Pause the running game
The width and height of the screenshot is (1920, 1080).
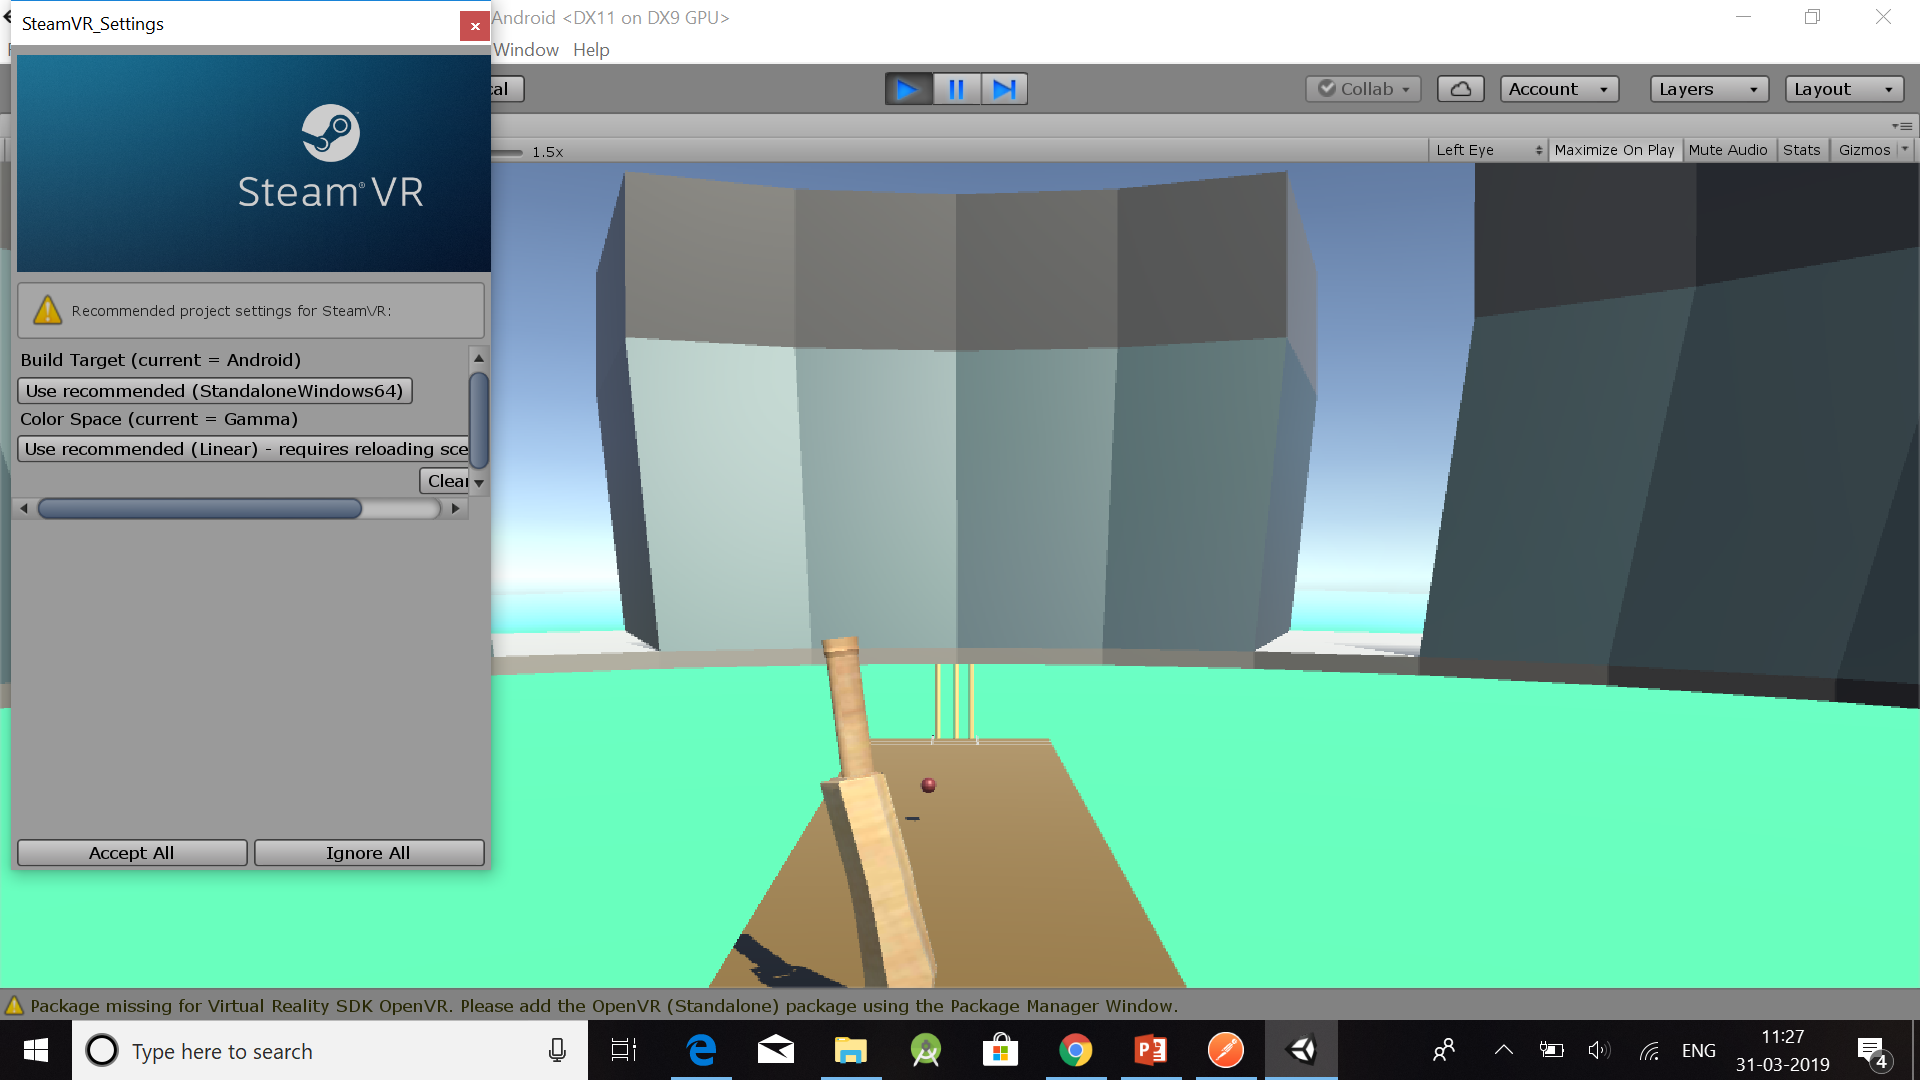tap(956, 89)
